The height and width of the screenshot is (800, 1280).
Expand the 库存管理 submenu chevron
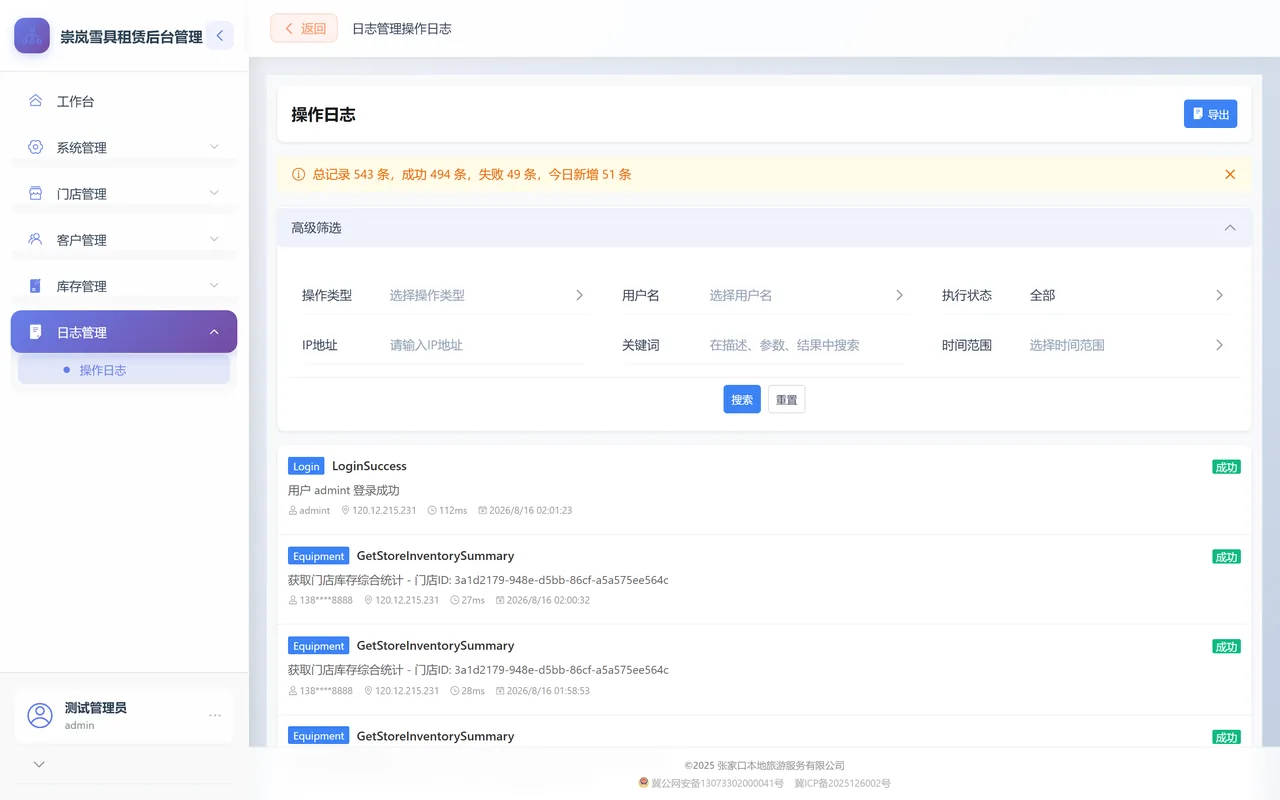click(x=214, y=285)
